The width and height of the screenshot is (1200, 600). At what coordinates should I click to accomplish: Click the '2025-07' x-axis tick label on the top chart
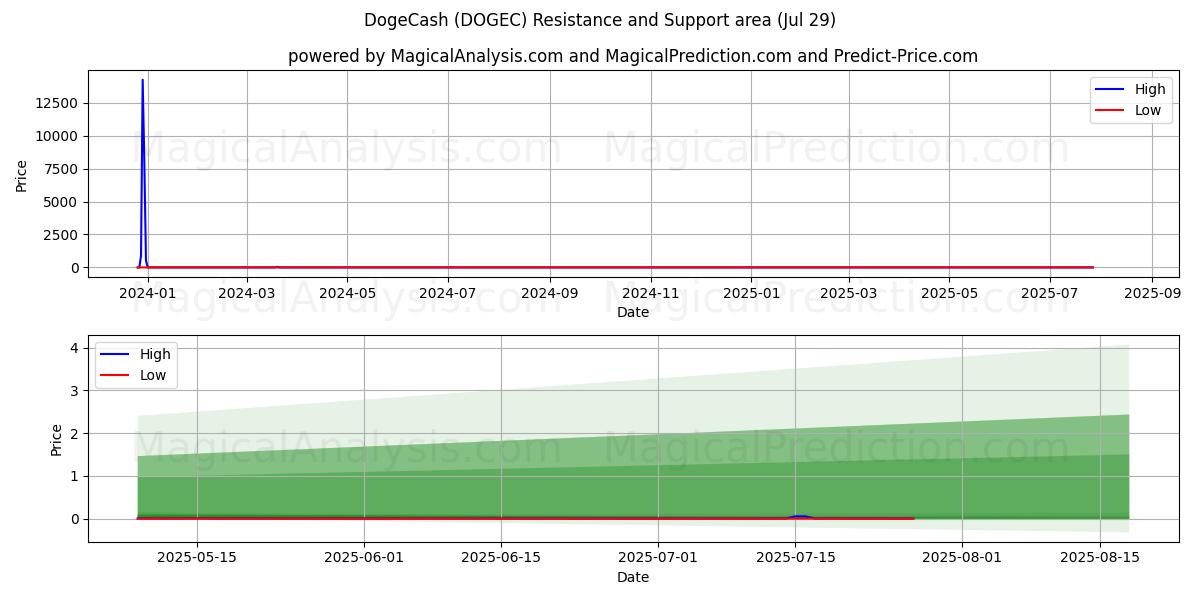click(x=1050, y=294)
